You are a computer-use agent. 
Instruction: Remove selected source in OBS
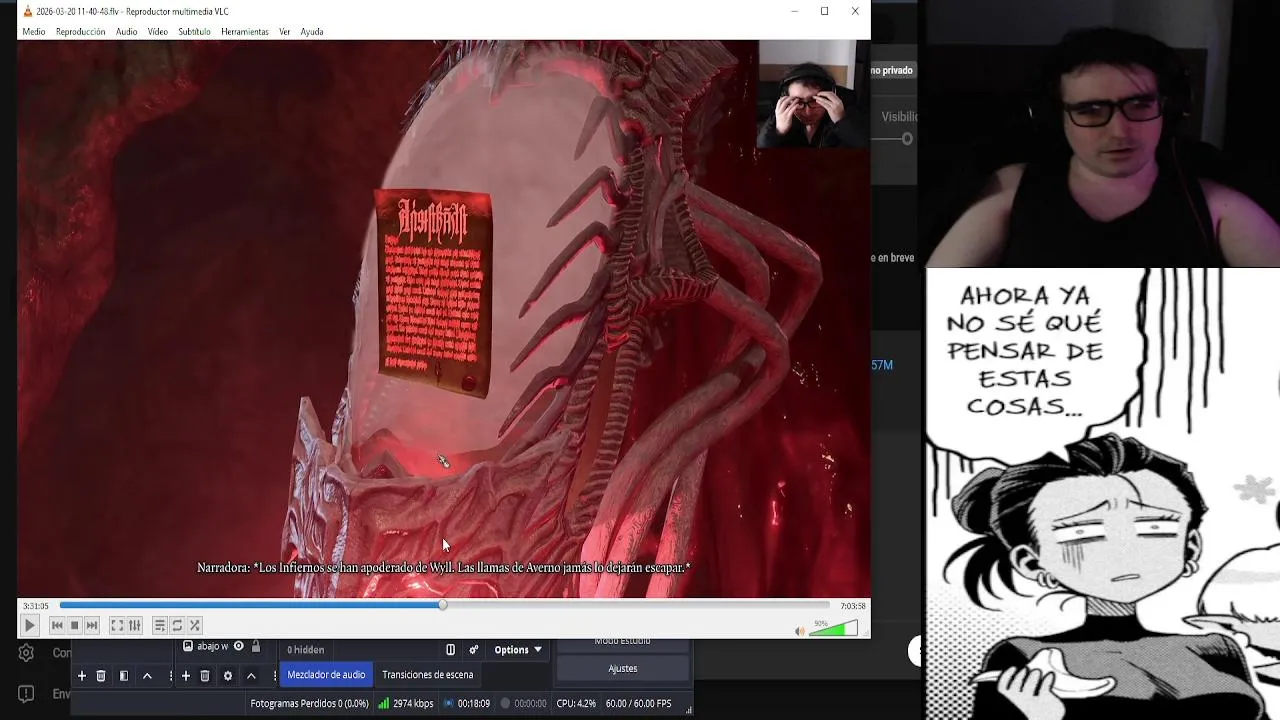(x=205, y=676)
